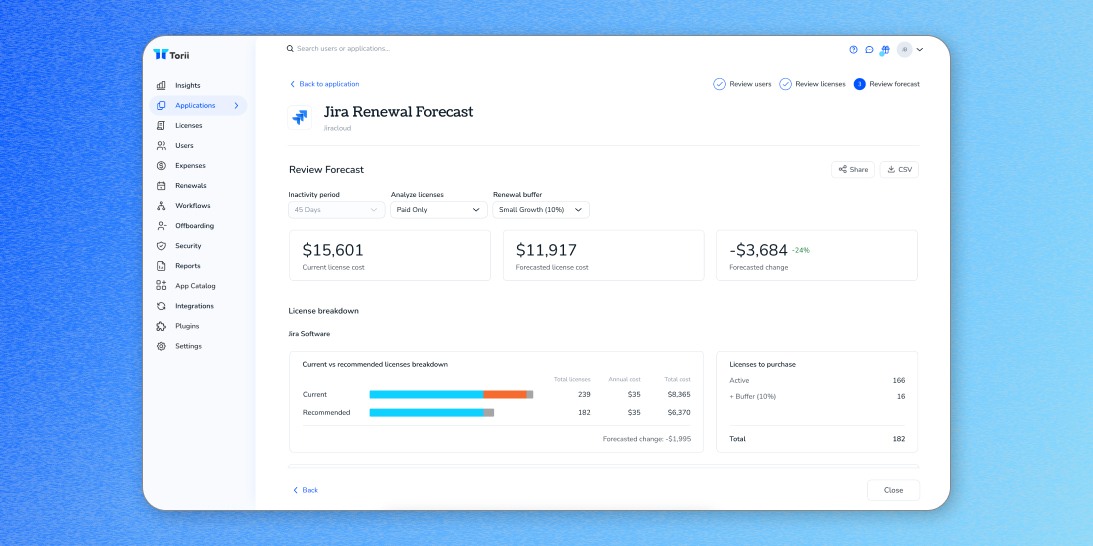1093x546 pixels.
Task: Click the Recommended licenses bar
Action: click(431, 413)
